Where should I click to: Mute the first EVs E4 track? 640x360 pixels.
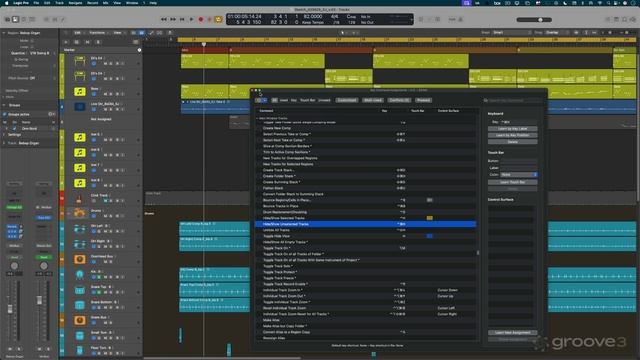105,64
